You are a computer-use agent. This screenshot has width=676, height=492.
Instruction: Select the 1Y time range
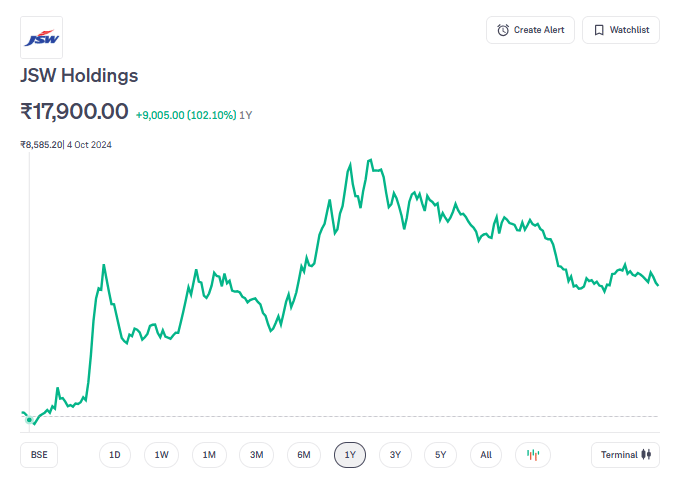(x=350, y=455)
